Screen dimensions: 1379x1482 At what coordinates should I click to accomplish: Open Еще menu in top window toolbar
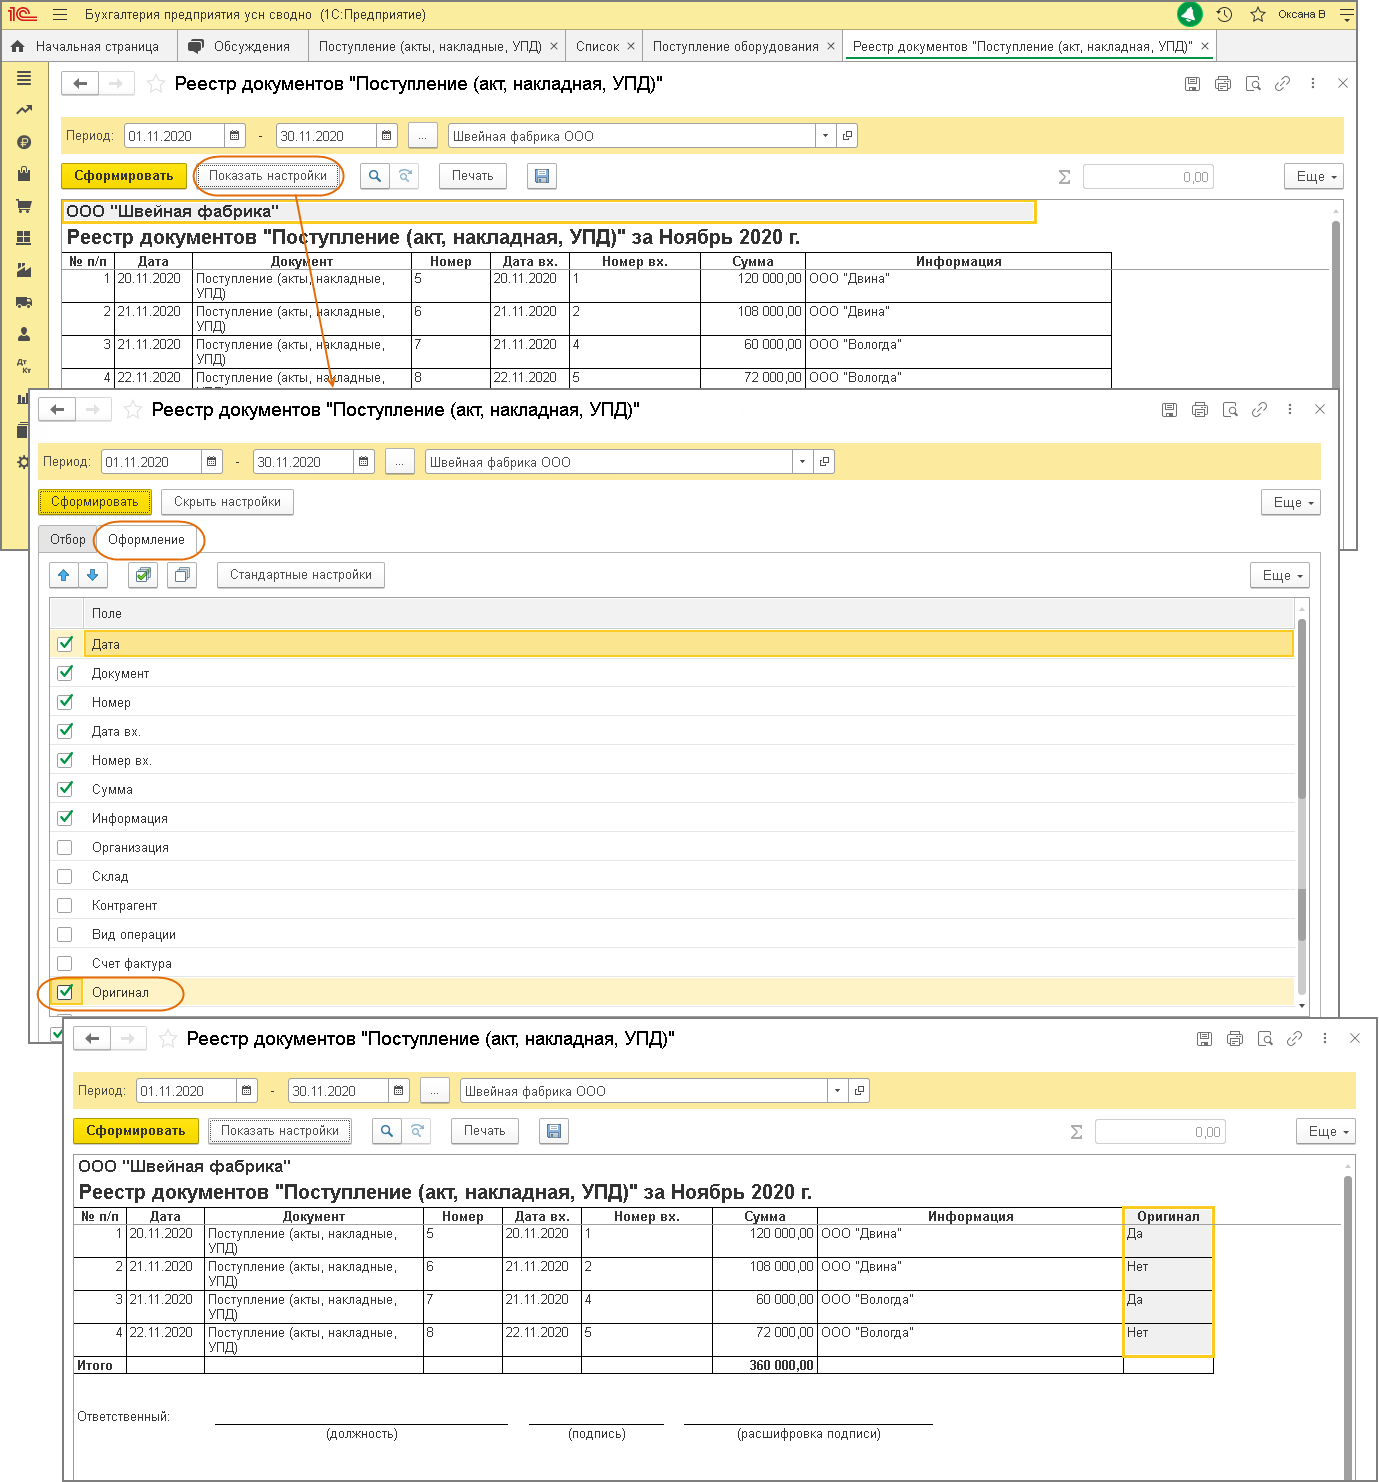click(1314, 176)
